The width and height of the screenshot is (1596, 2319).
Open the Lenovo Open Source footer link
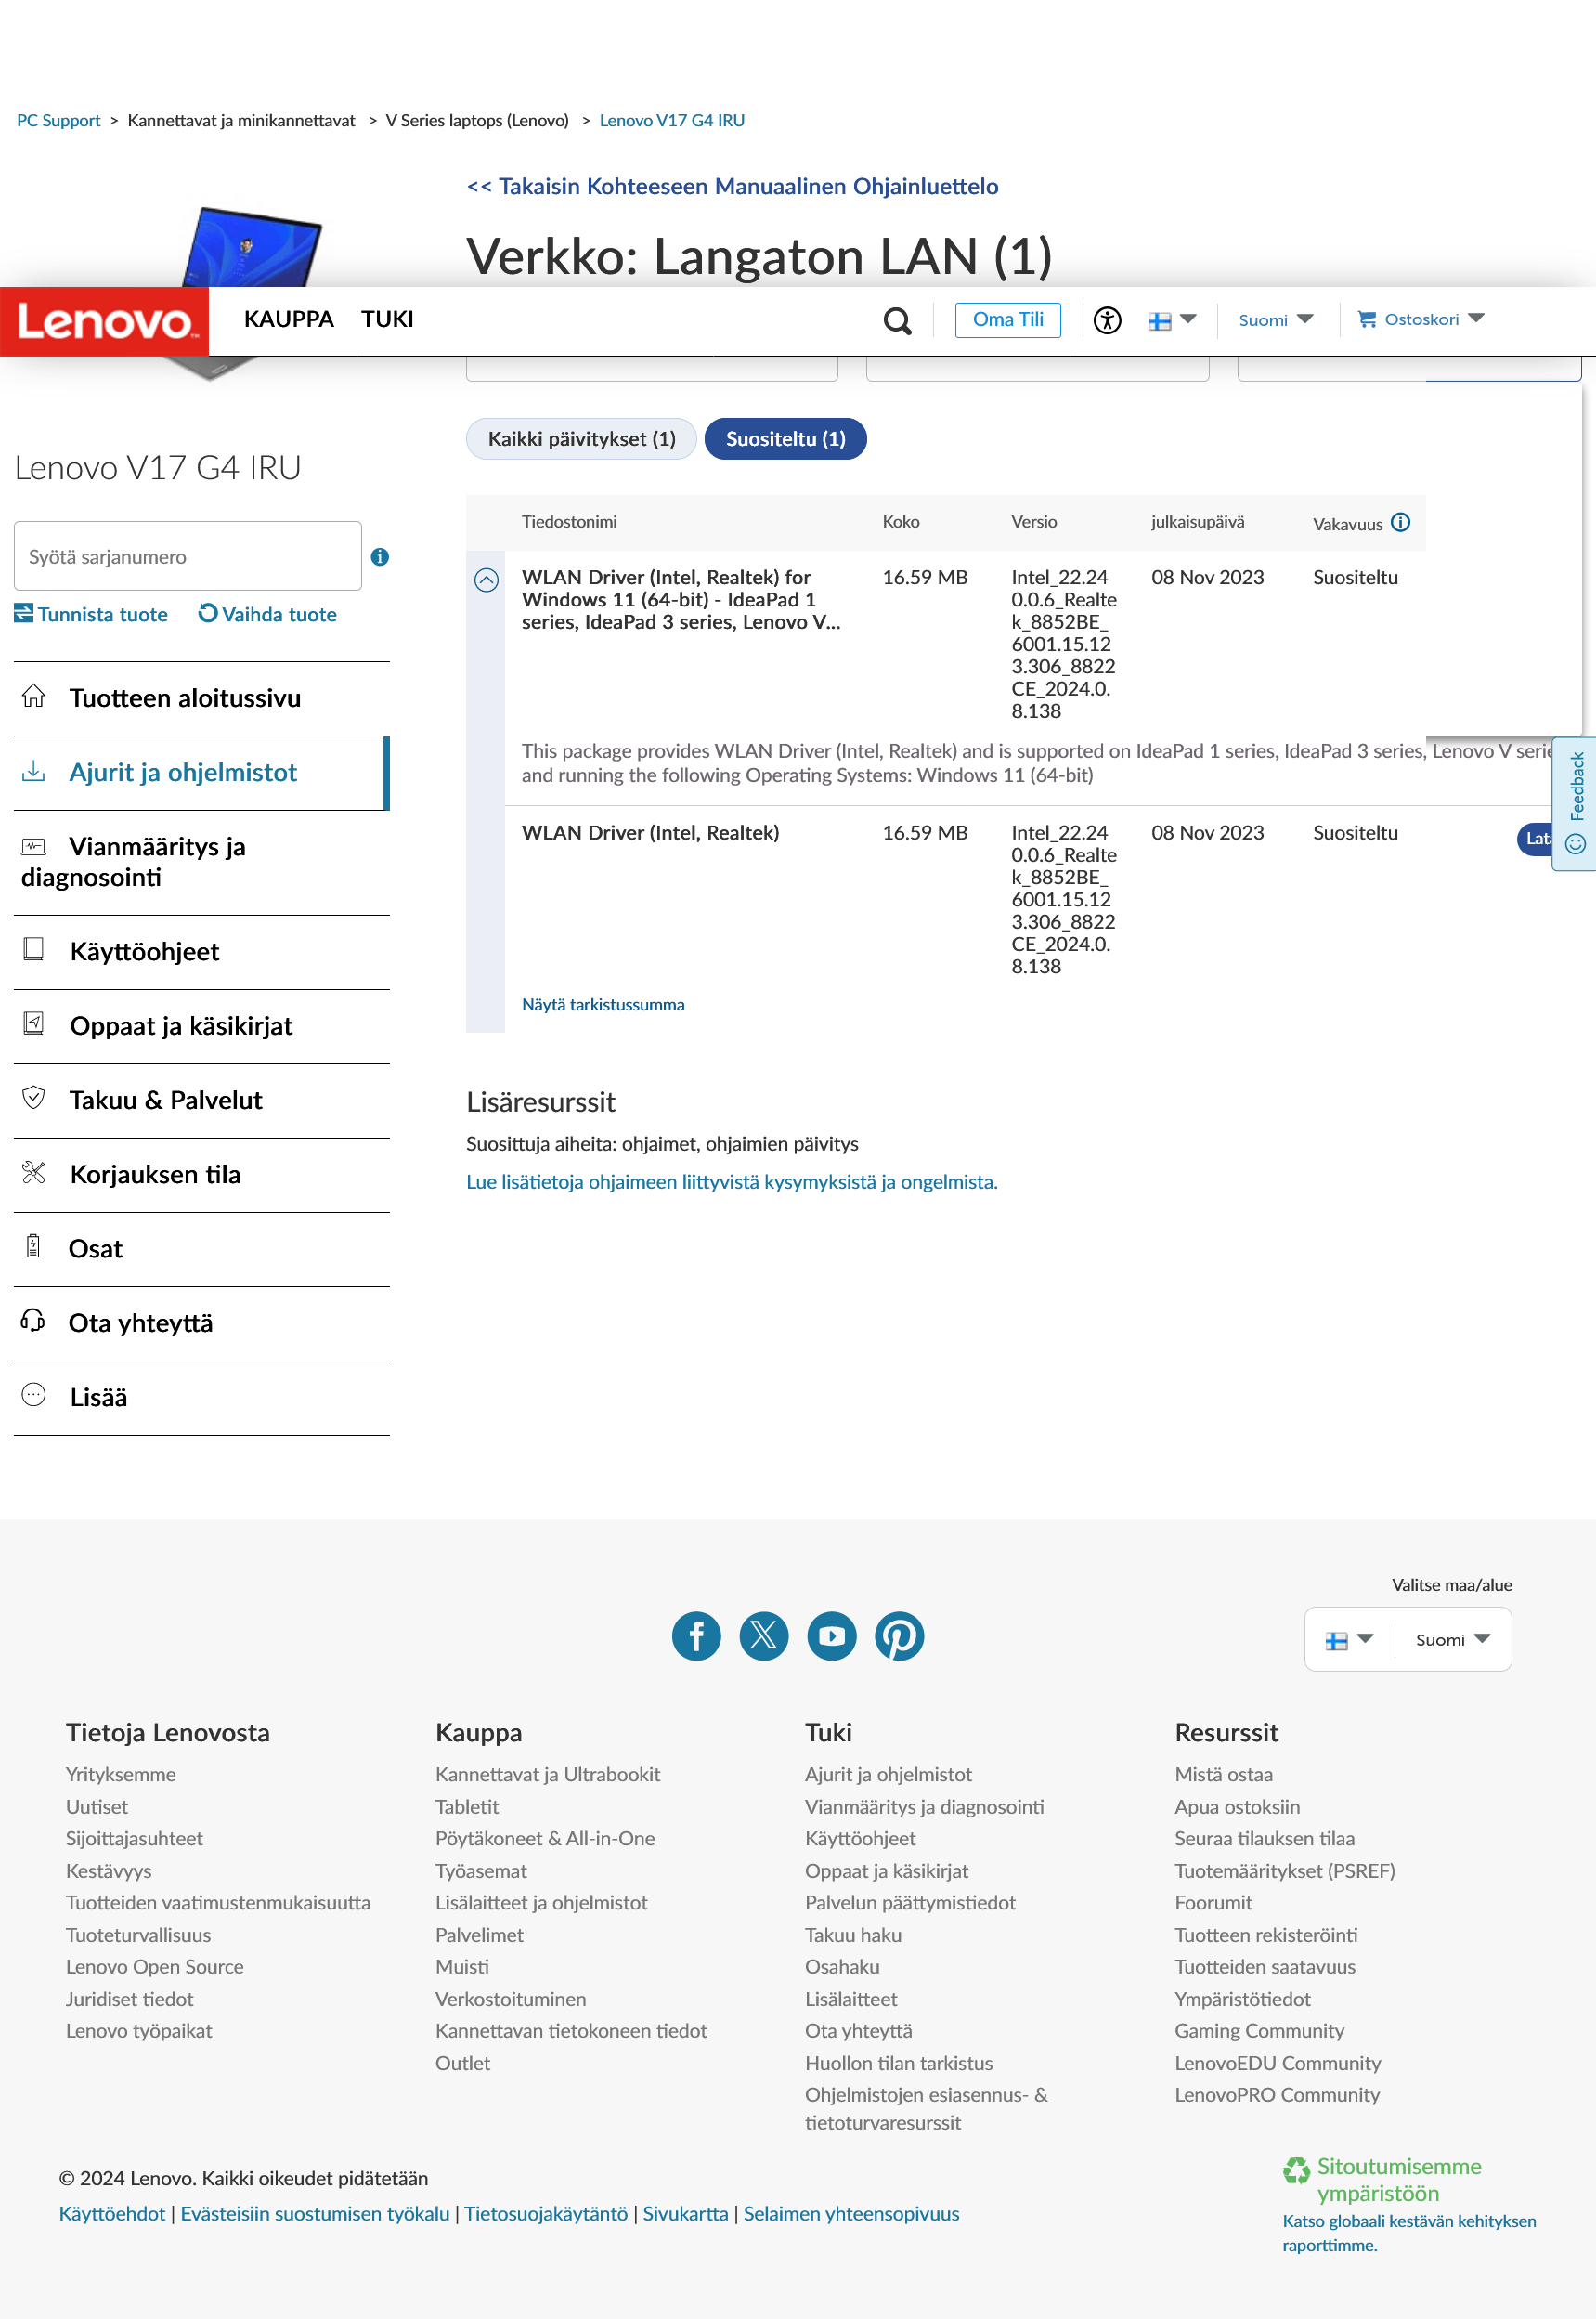(155, 1967)
